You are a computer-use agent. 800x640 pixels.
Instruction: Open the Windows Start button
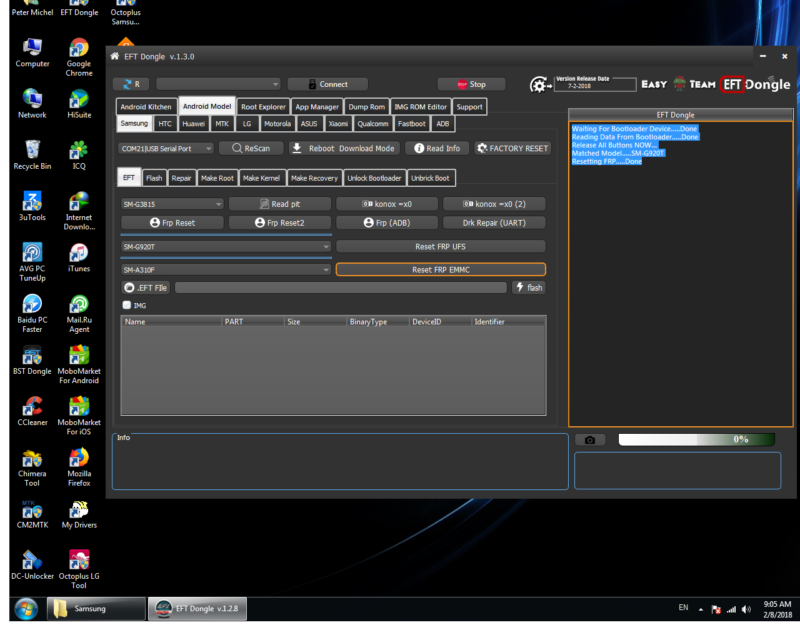(26, 609)
